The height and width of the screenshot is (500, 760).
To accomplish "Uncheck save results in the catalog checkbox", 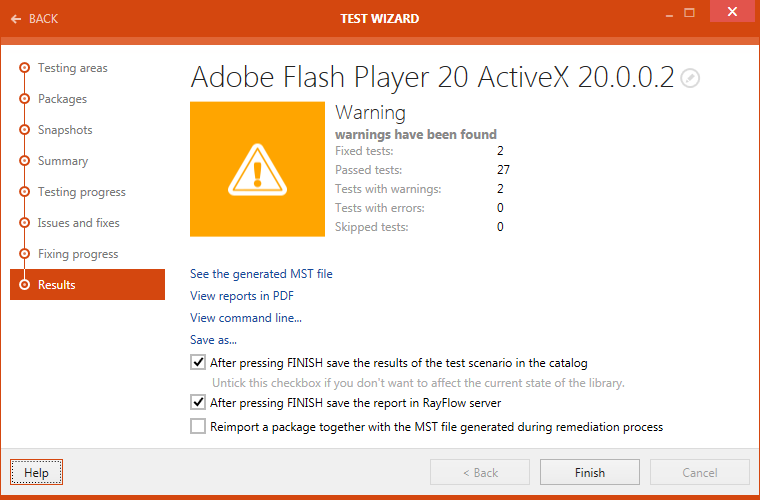I will click(198, 362).
